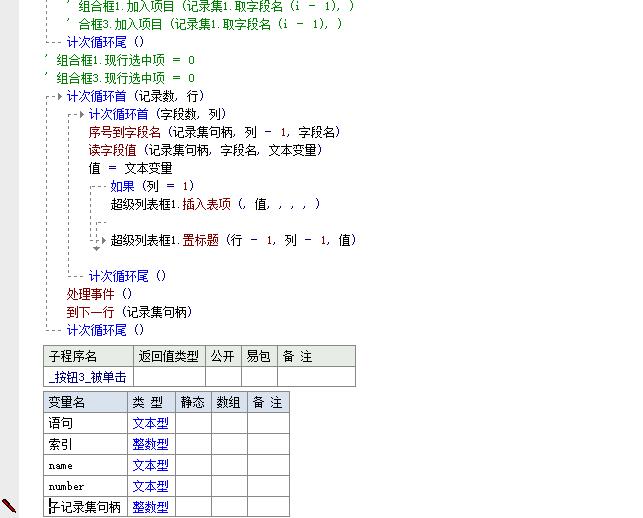The width and height of the screenshot is (643, 518).
Task: Select variable name 子记录集句柄
Action: click(x=86, y=507)
